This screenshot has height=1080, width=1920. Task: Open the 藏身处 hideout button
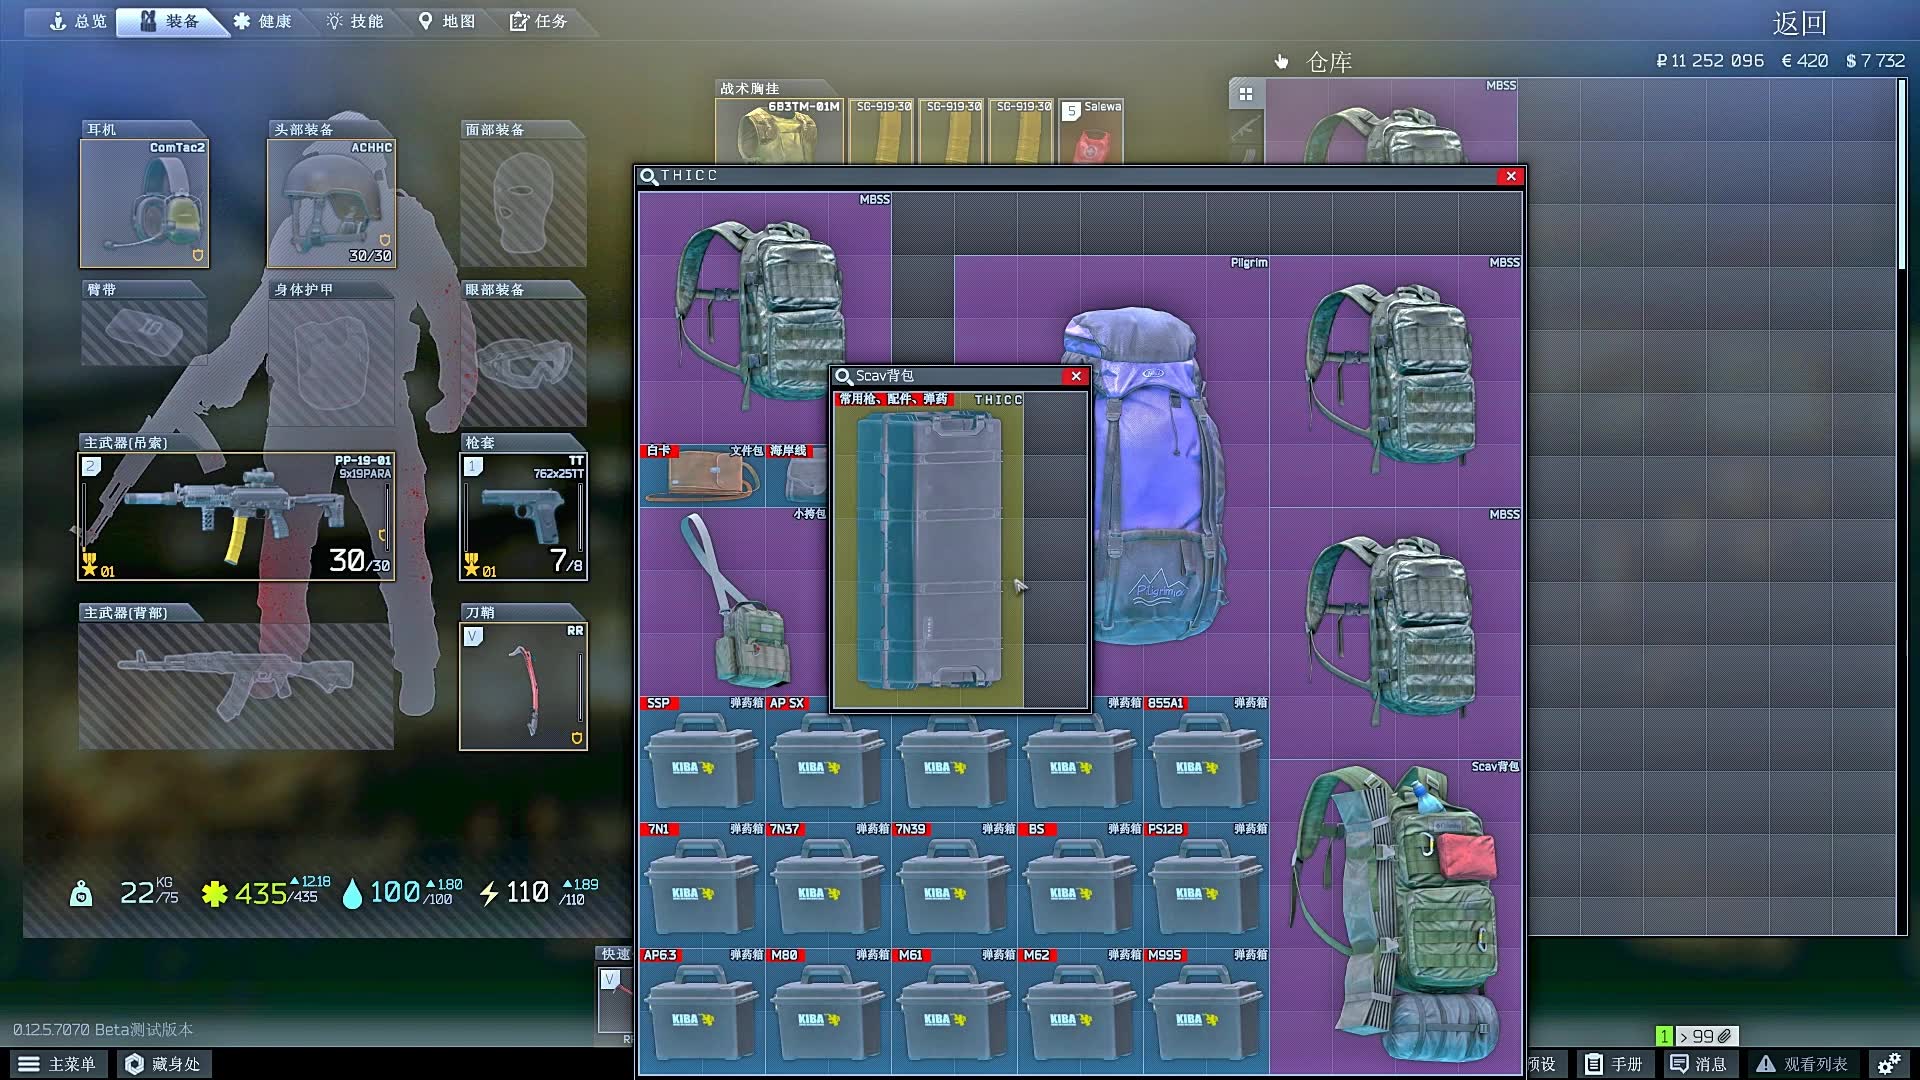(162, 1064)
